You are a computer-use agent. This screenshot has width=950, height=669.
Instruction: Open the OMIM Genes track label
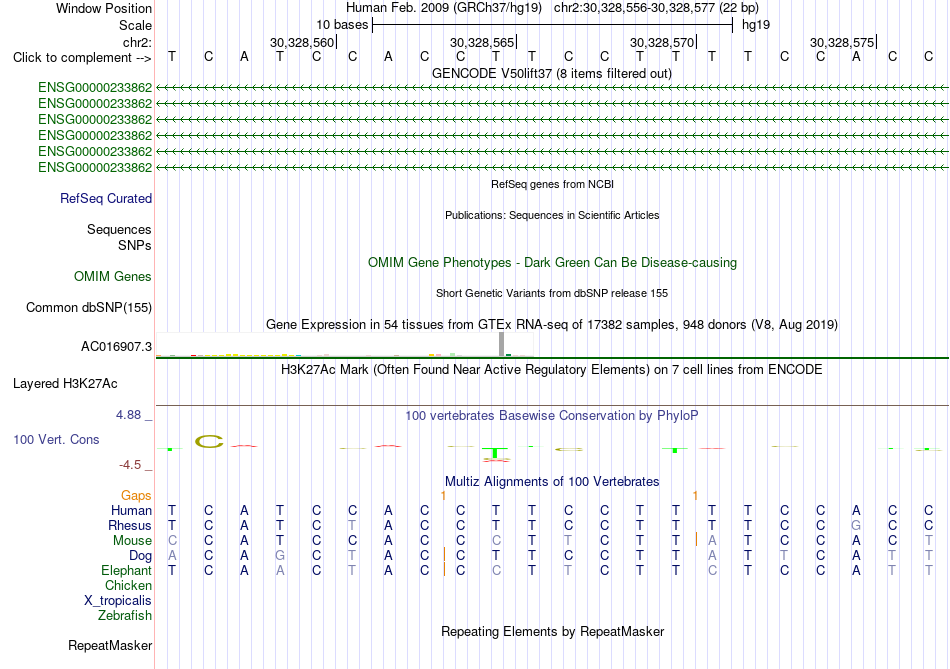(x=113, y=276)
